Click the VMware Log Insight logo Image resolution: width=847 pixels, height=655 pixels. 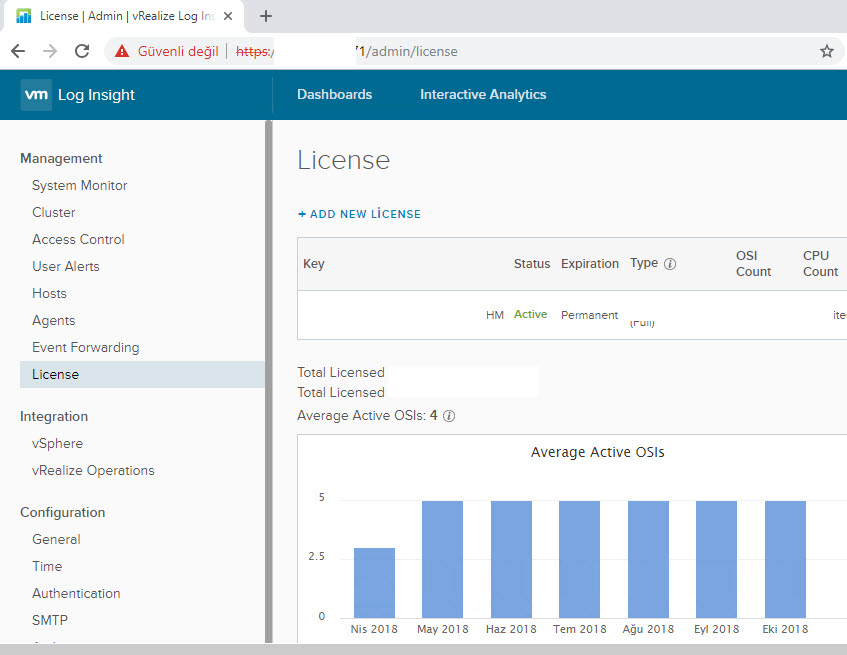tap(78, 95)
